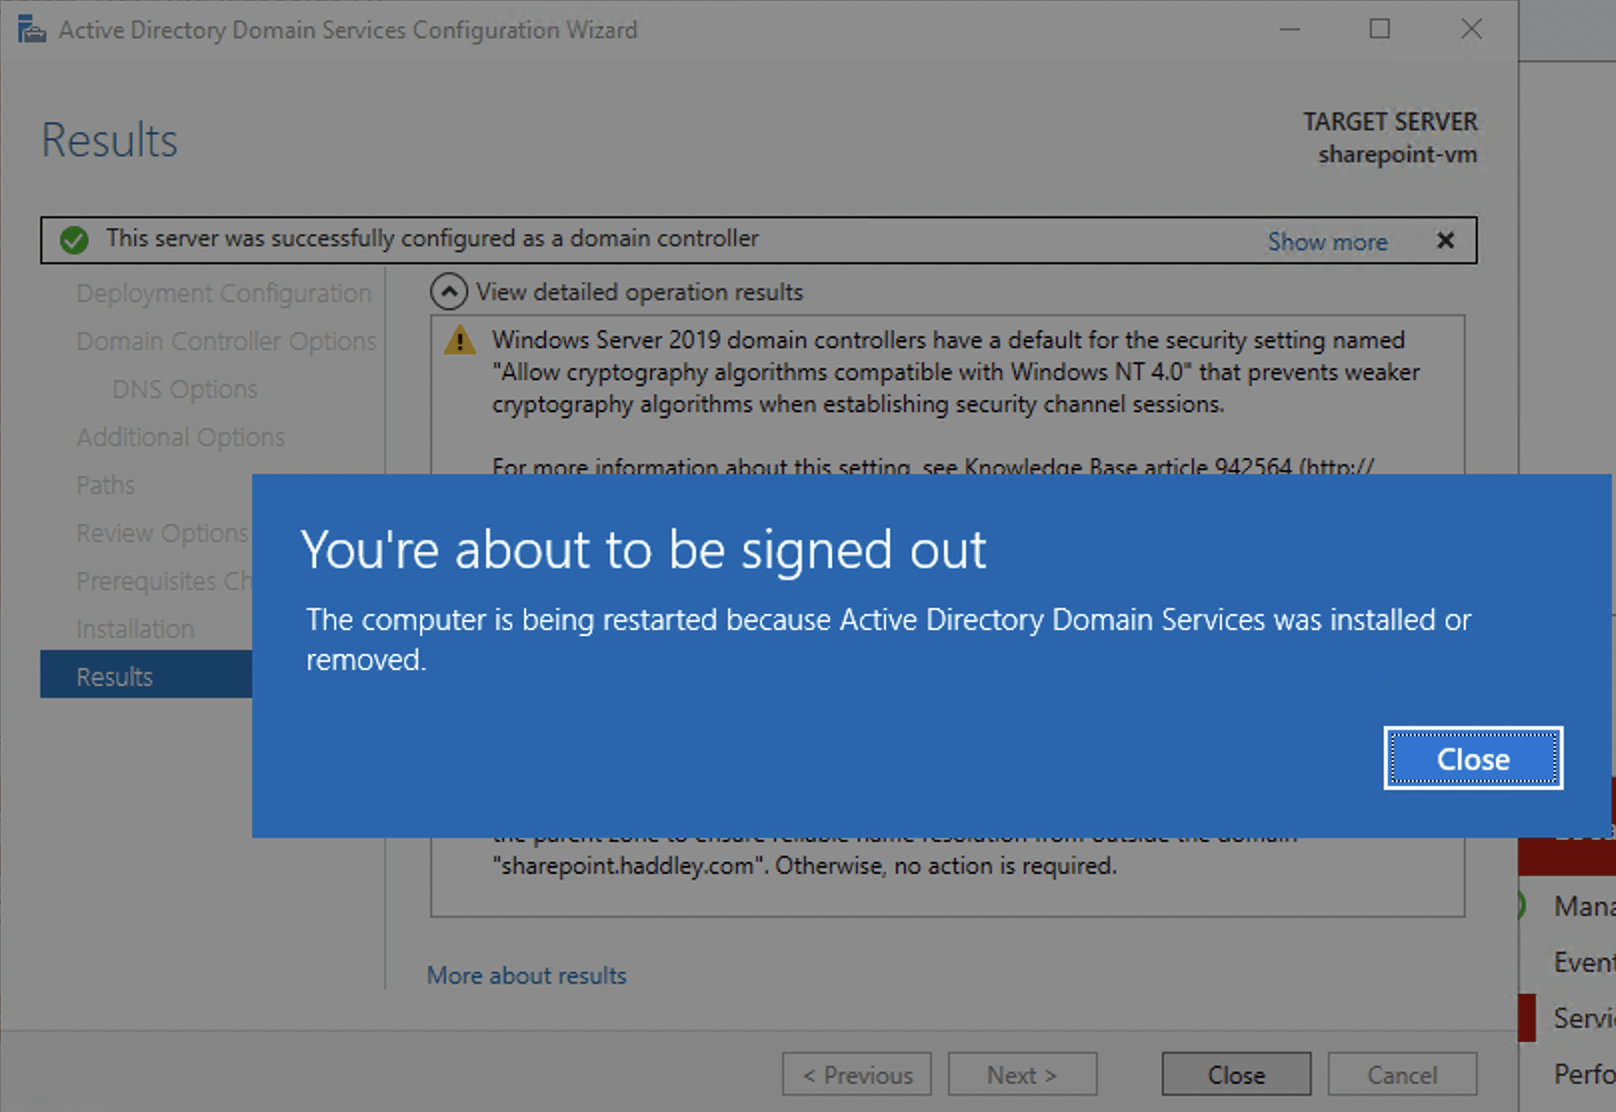Click the Close button in sign-out dialog
The width and height of the screenshot is (1616, 1112).
tap(1473, 758)
